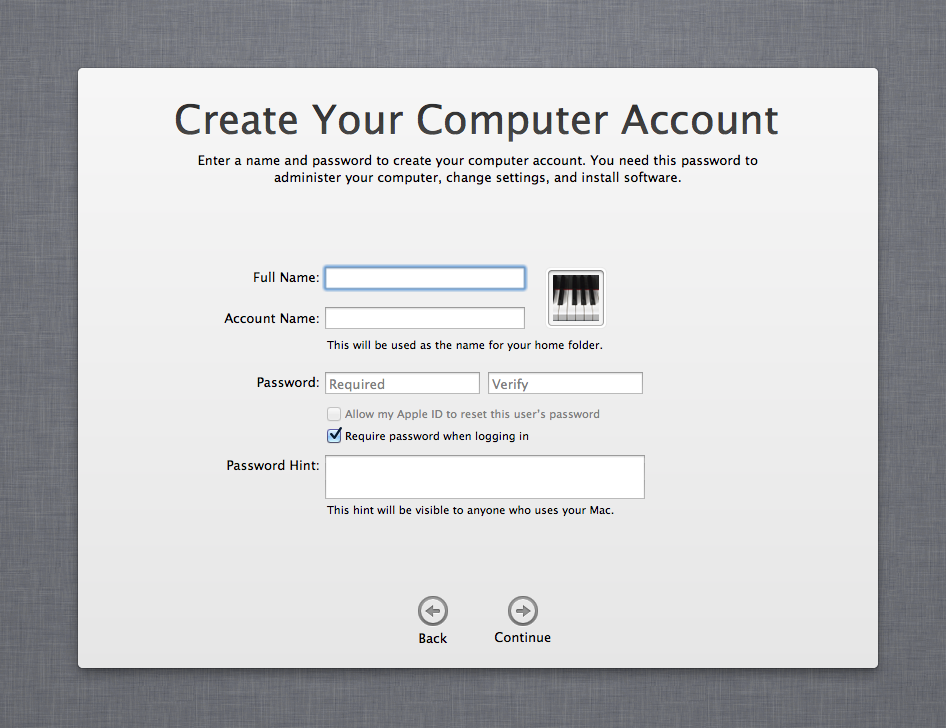Focus the Password Required field
This screenshot has height=728, width=946.
tap(402, 384)
